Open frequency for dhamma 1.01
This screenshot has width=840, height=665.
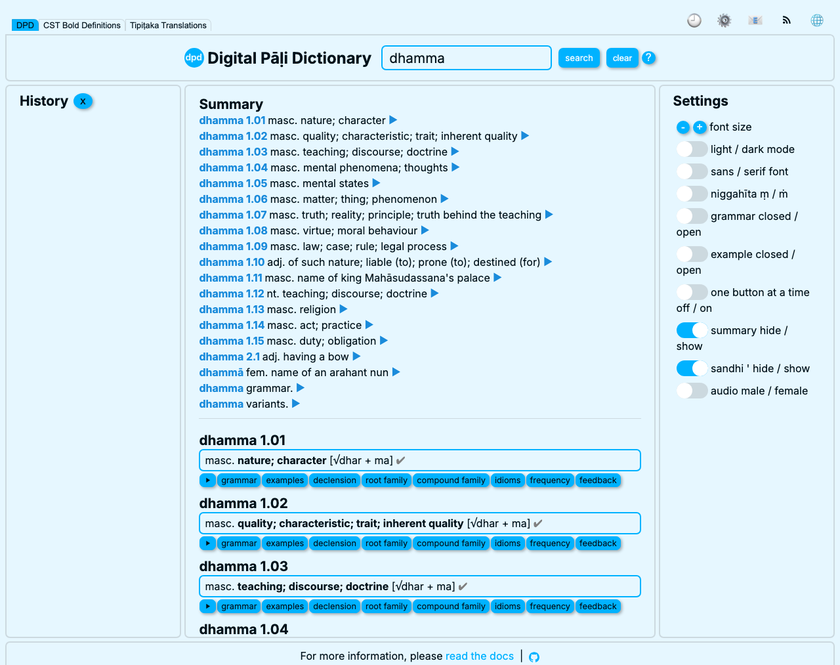(x=550, y=480)
